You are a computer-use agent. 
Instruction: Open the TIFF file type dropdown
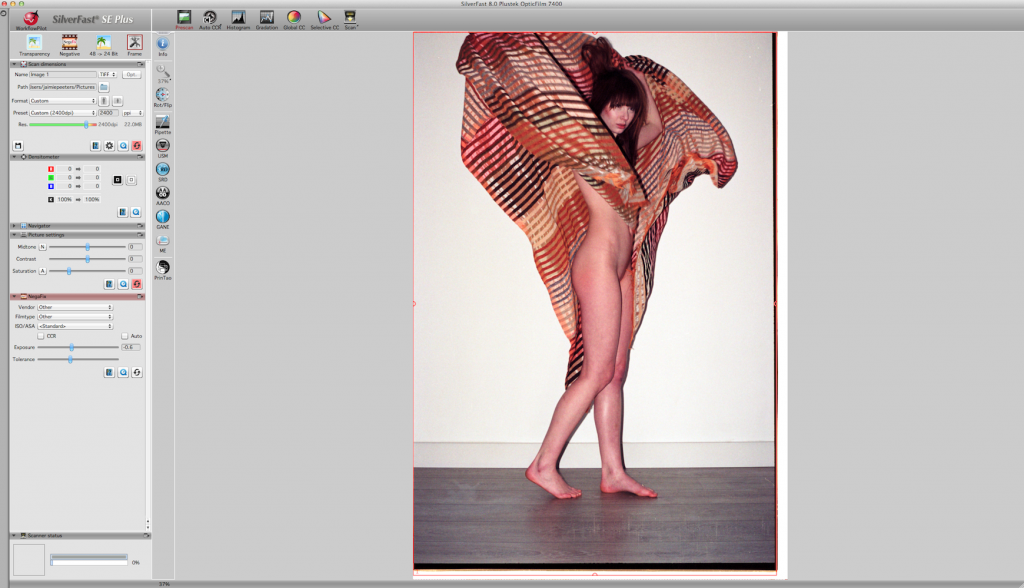coord(108,74)
